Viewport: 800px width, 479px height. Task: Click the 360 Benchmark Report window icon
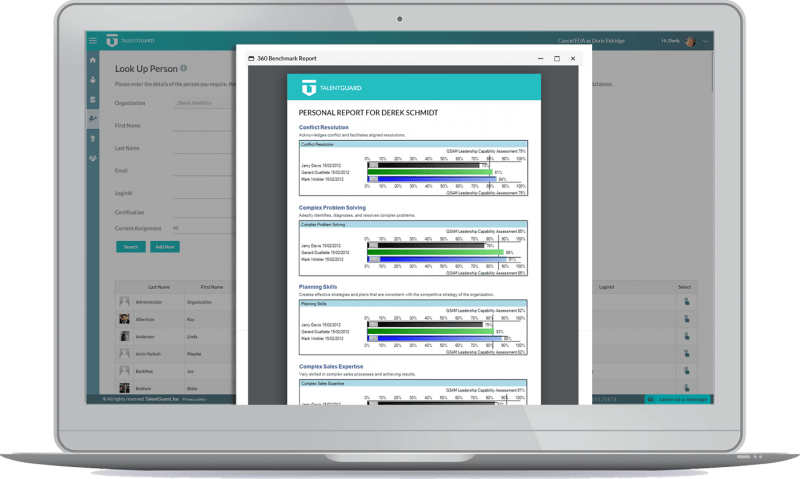(x=250, y=59)
